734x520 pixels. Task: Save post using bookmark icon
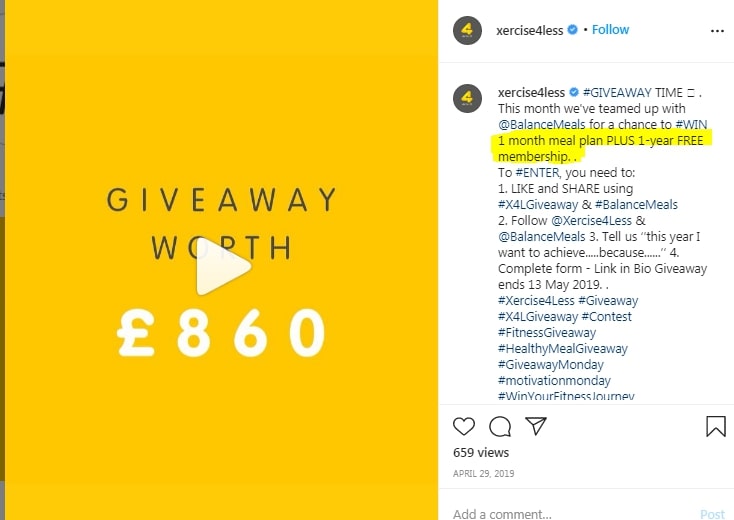pos(716,426)
